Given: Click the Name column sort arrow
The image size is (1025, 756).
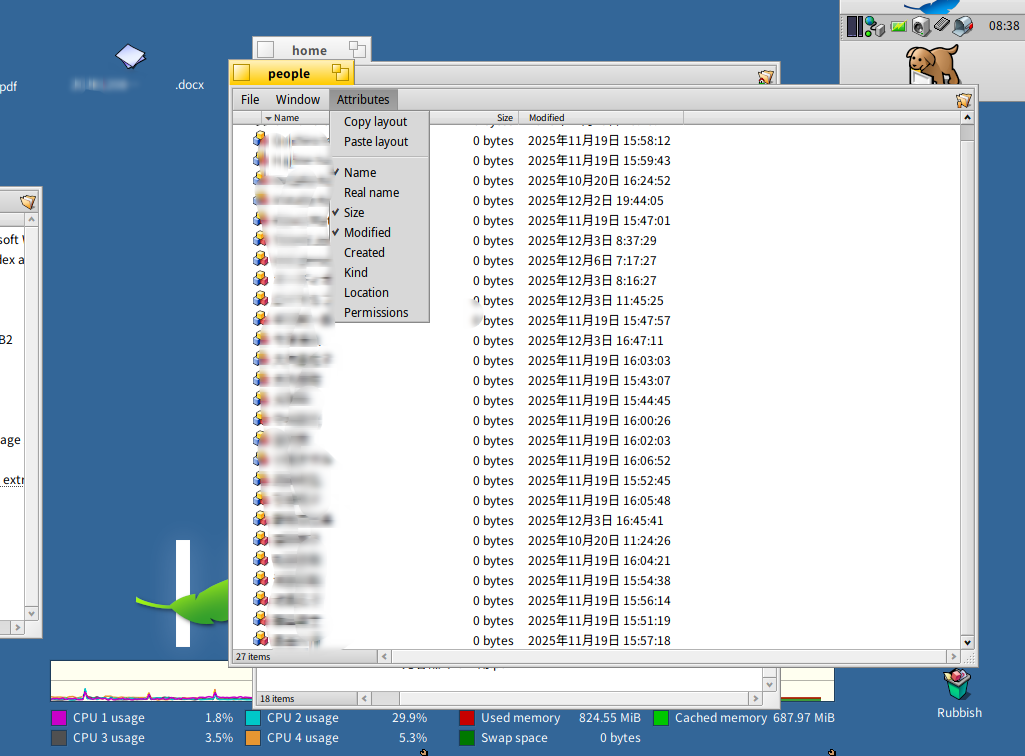Looking at the screenshot, I should click(268, 118).
